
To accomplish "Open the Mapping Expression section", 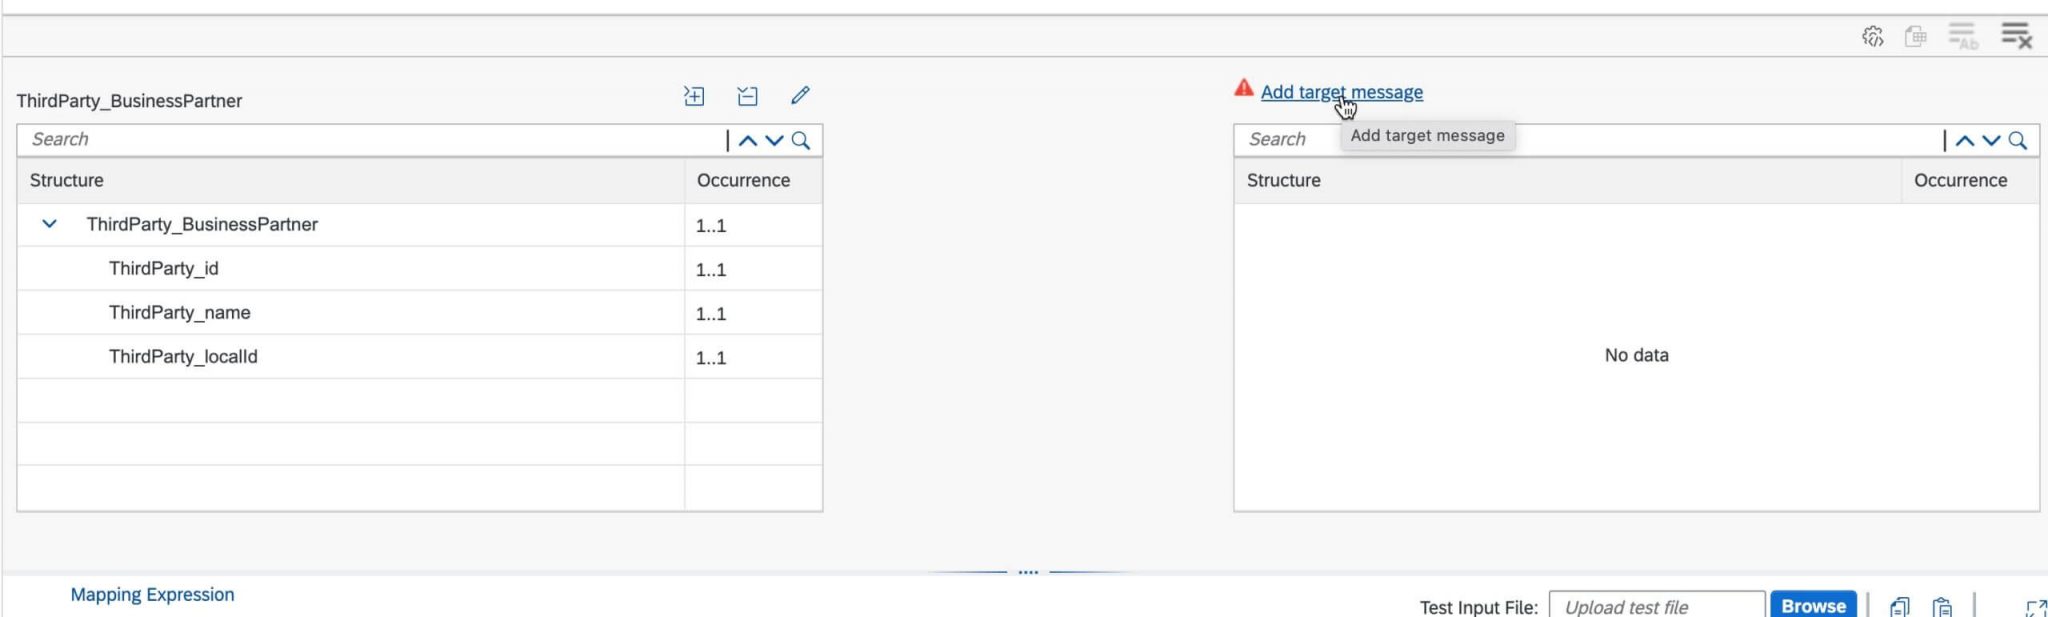I will pos(153,594).
